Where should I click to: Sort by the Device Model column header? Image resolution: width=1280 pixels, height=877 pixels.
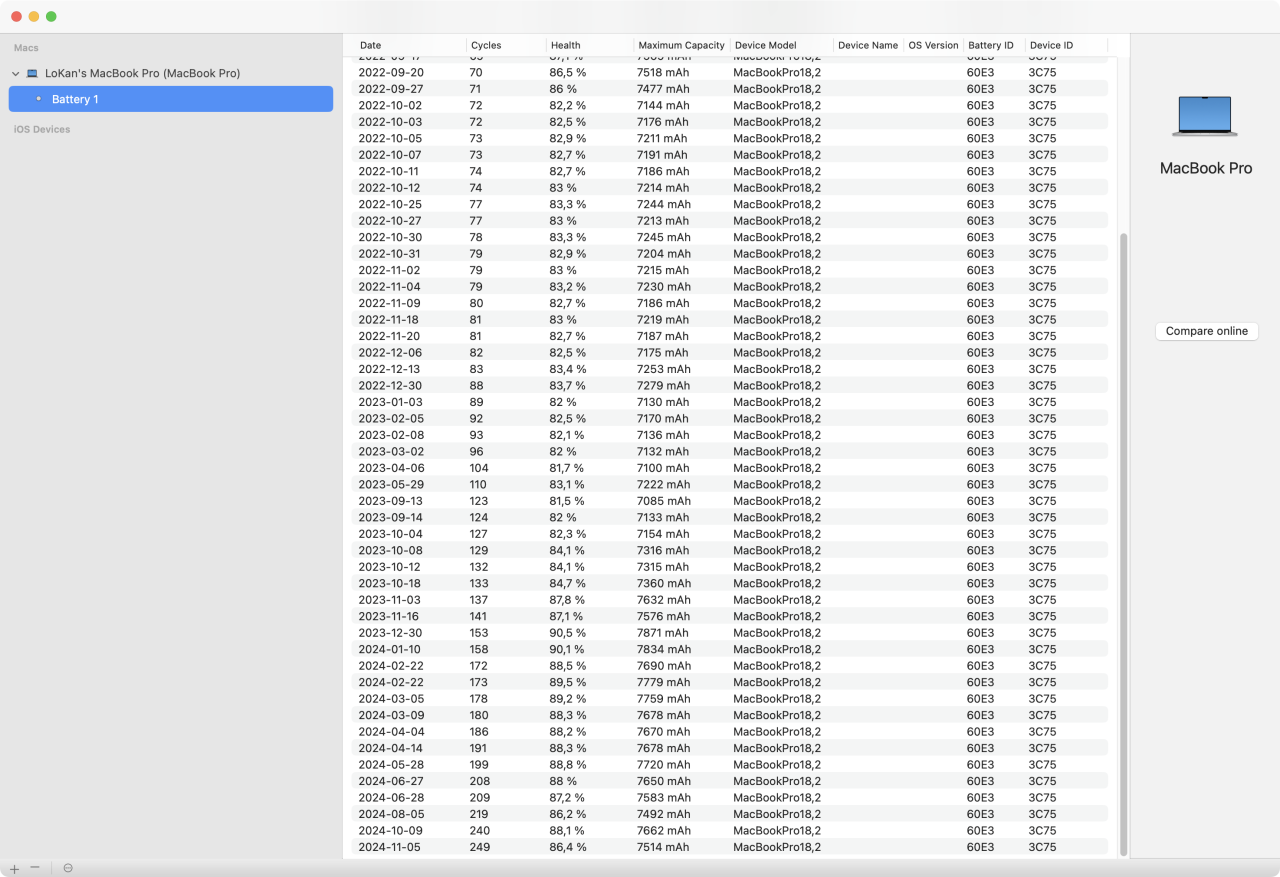(x=782, y=45)
